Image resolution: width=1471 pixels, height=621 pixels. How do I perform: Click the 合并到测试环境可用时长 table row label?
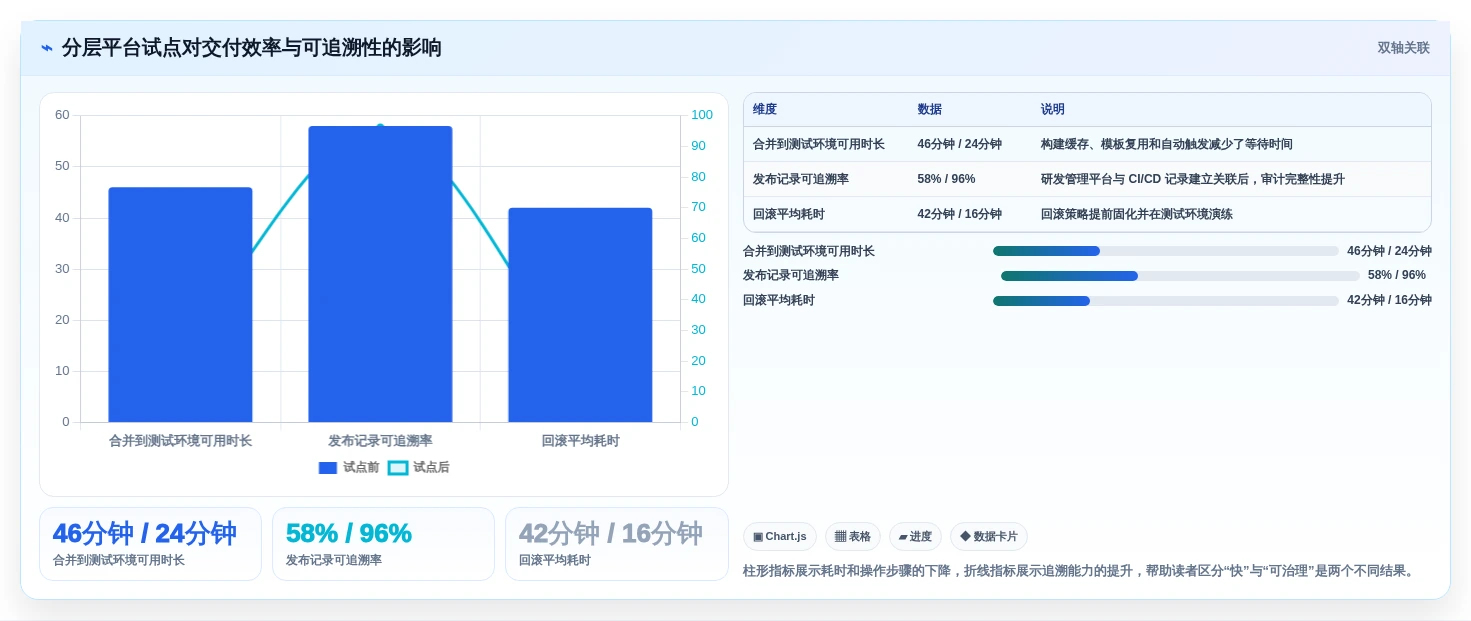coord(819,144)
